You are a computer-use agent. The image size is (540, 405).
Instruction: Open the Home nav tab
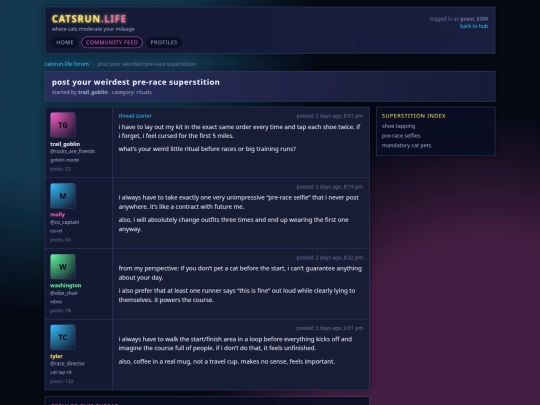[x=65, y=42]
